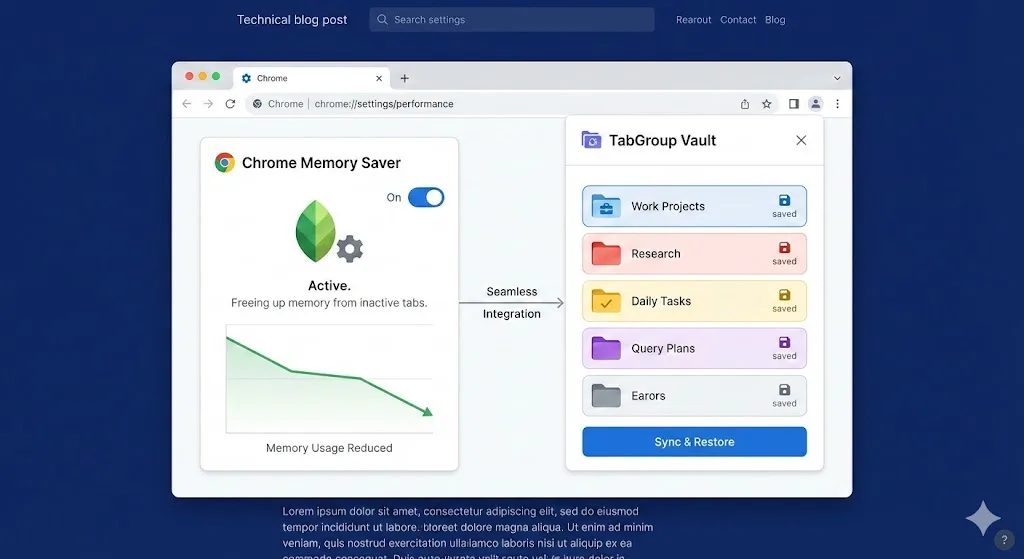Image resolution: width=1024 pixels, height=559 pixels.
Task: Click the Sync & Restore button
Action: (x=694, y=442)
